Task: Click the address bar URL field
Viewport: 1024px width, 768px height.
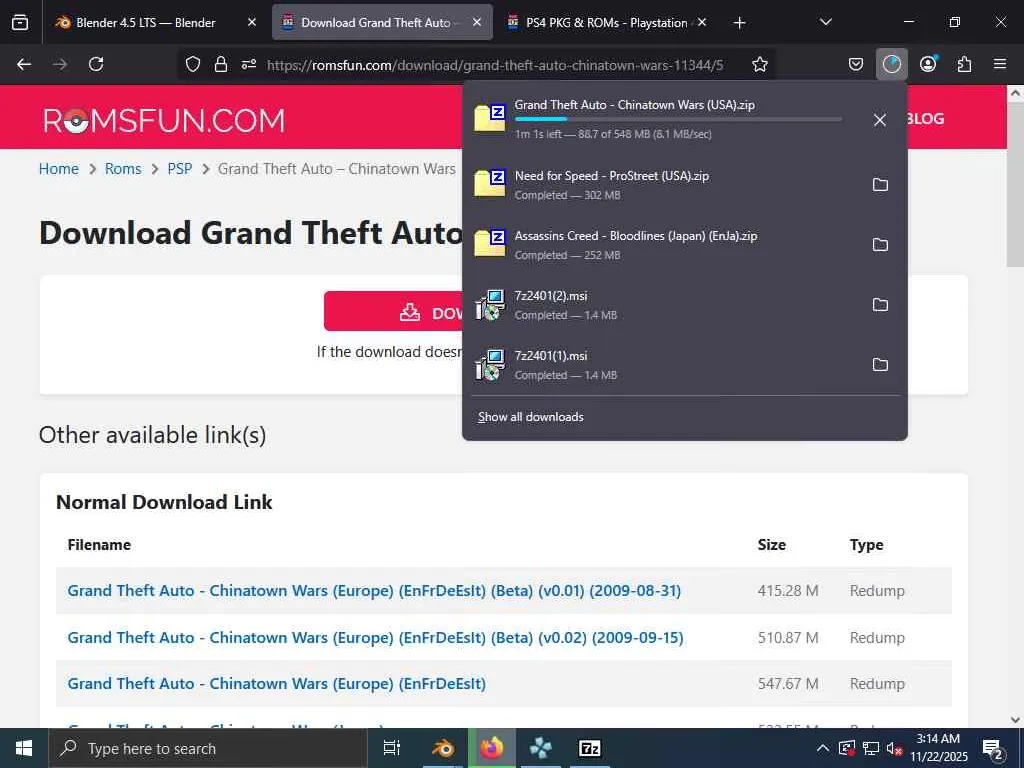Action: [494, 65]
